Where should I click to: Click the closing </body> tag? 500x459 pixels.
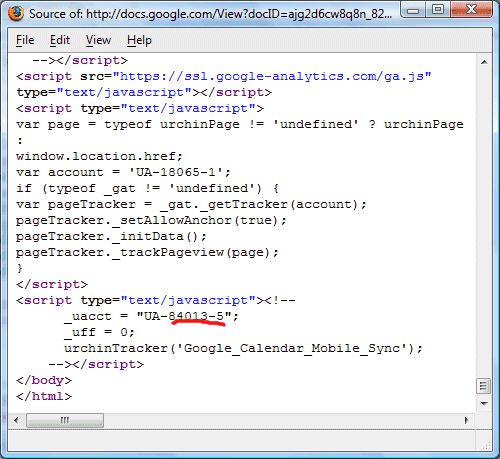(44, 380)
